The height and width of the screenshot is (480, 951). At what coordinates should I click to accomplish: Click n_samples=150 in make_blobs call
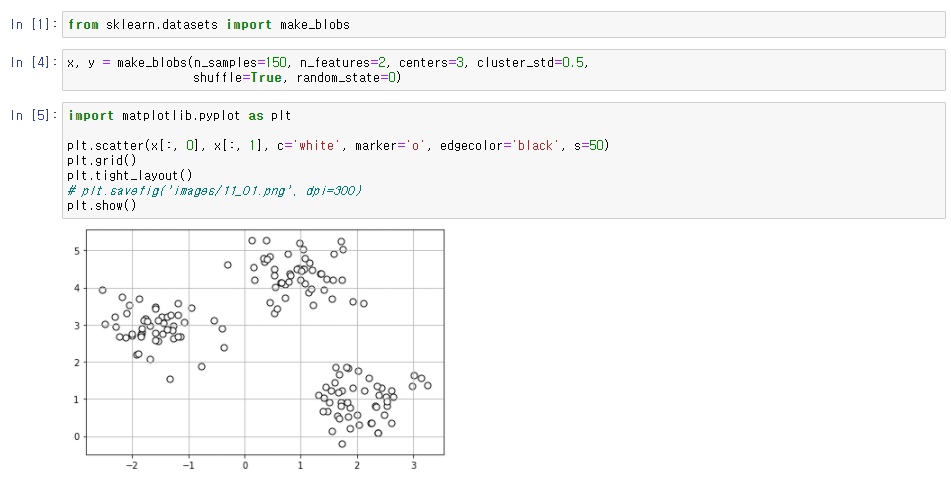point(241,63)
